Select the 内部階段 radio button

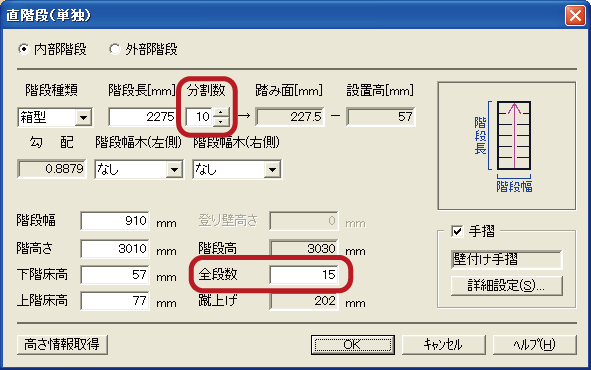point(24,49)
